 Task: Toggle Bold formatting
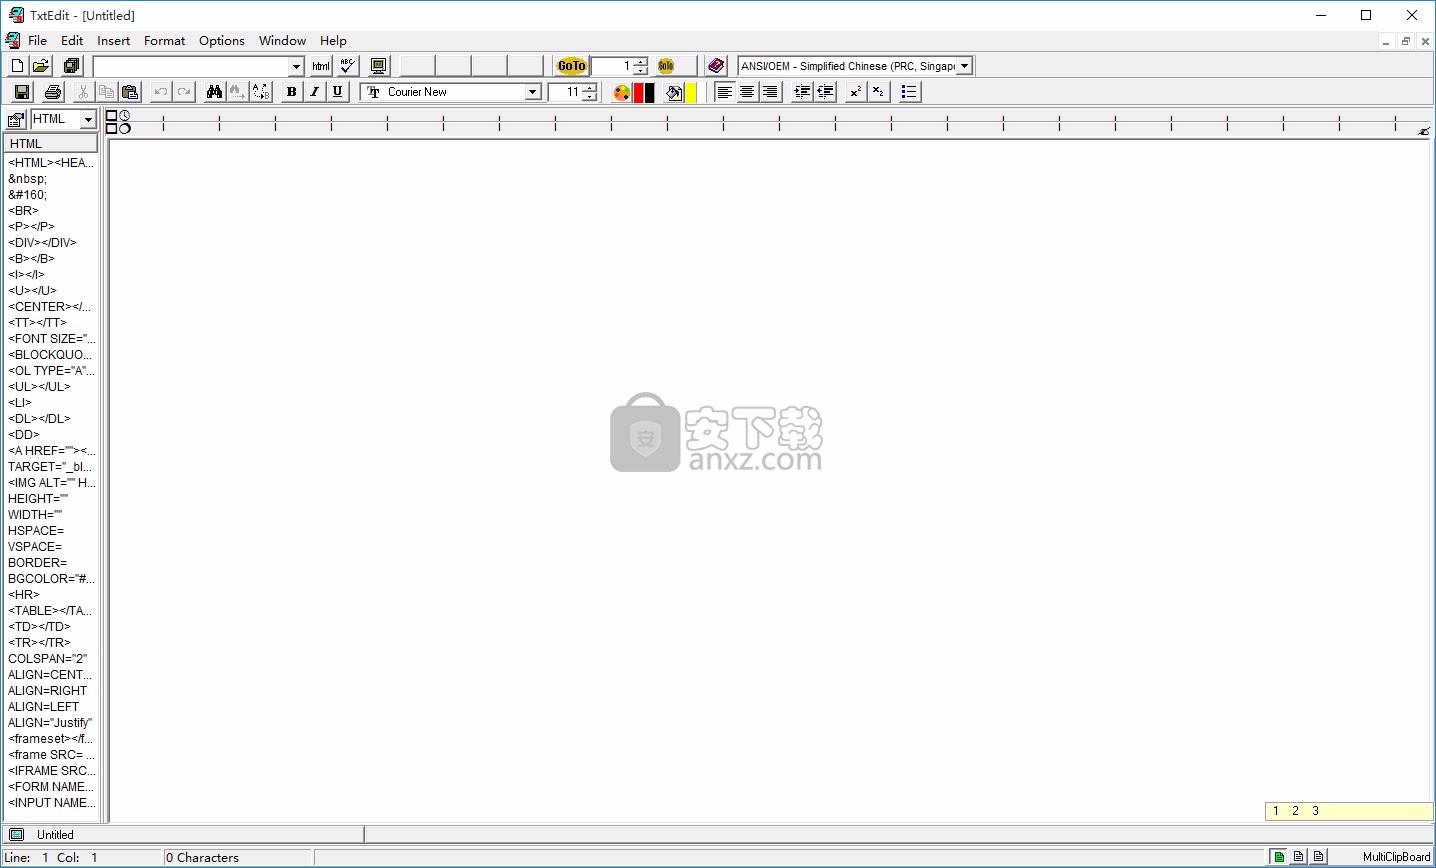(291, 92)
